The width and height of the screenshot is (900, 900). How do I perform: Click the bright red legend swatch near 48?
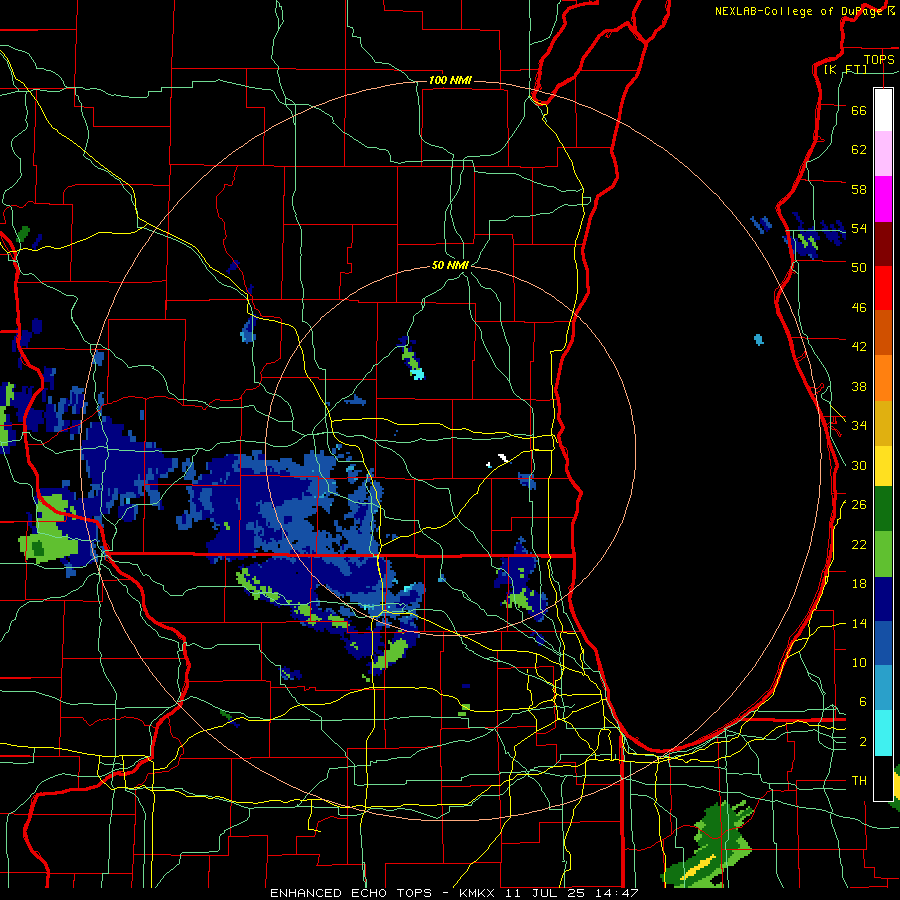[883, 288]
